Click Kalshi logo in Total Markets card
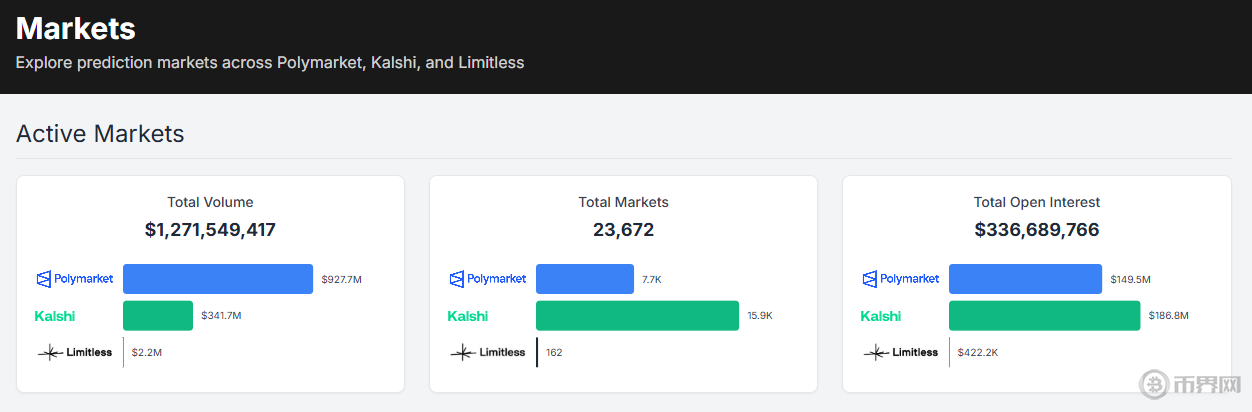The image size is (1252, 412). (468, 316)
